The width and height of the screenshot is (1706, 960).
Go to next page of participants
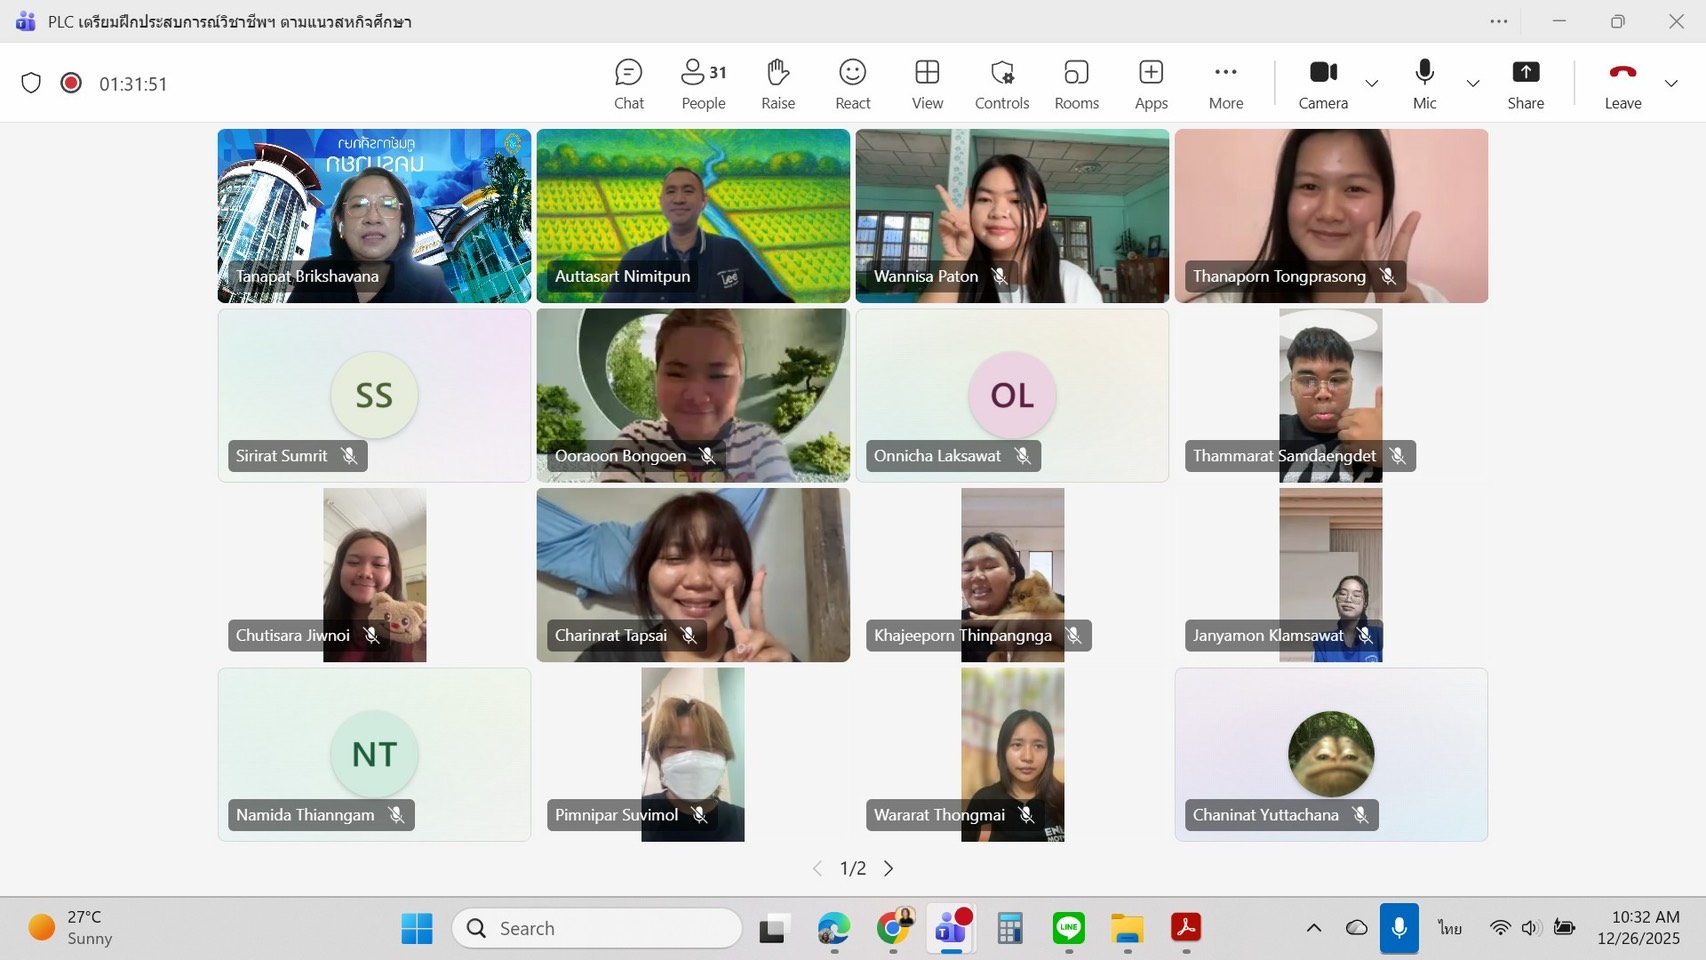pyautogui.click(x=888, y=868)
